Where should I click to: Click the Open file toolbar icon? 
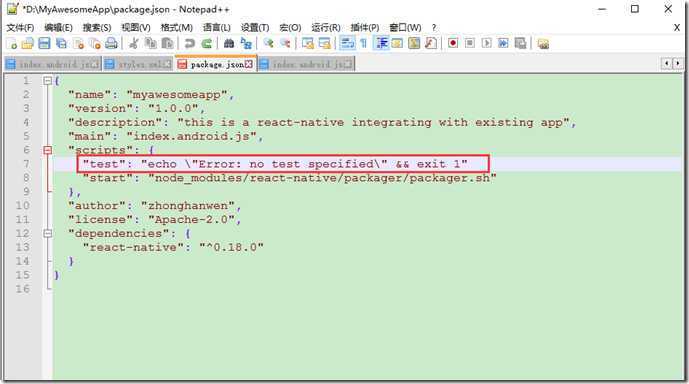click(x=28, y=43)
